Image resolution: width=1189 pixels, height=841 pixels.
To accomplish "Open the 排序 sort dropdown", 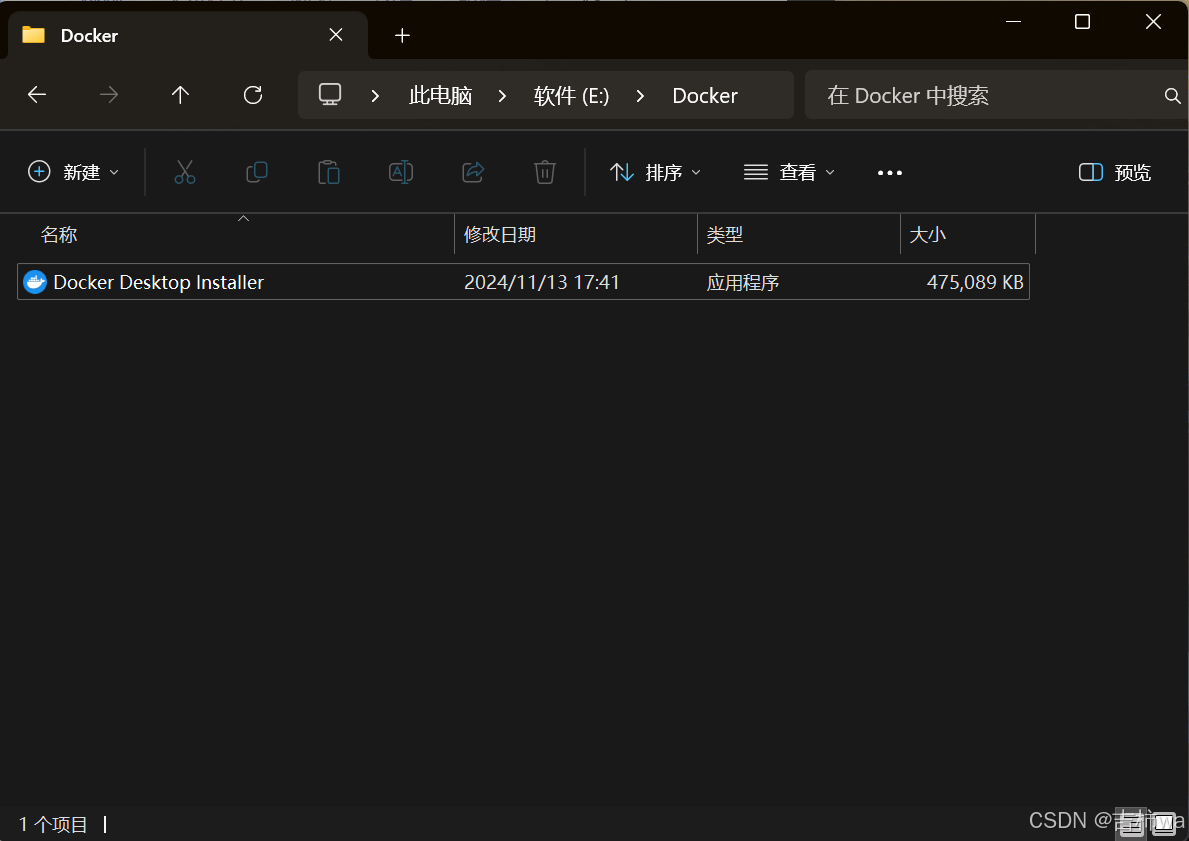I will tap(655, 173).
